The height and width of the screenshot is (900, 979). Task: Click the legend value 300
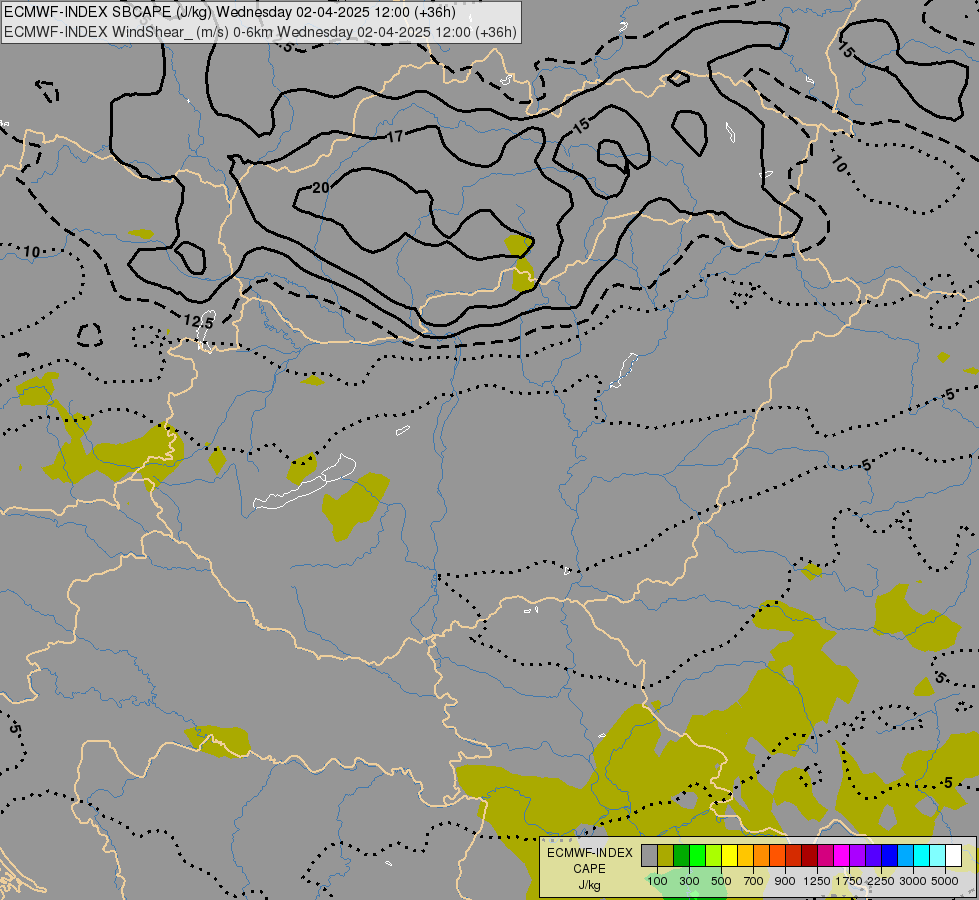(689, 881)
